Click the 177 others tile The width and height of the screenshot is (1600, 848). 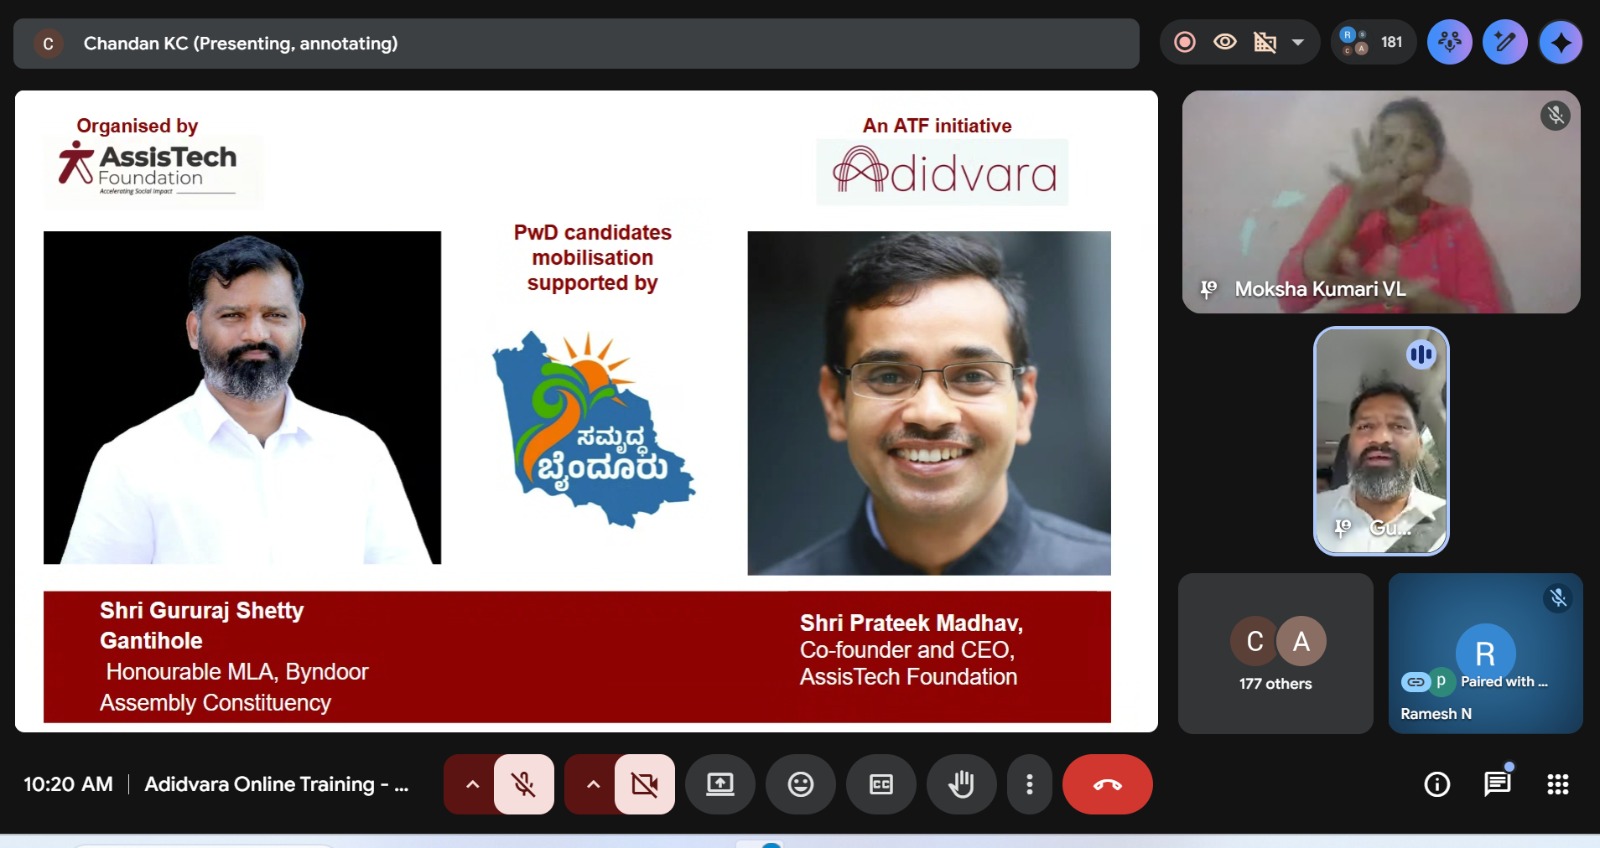(1276, 654)
